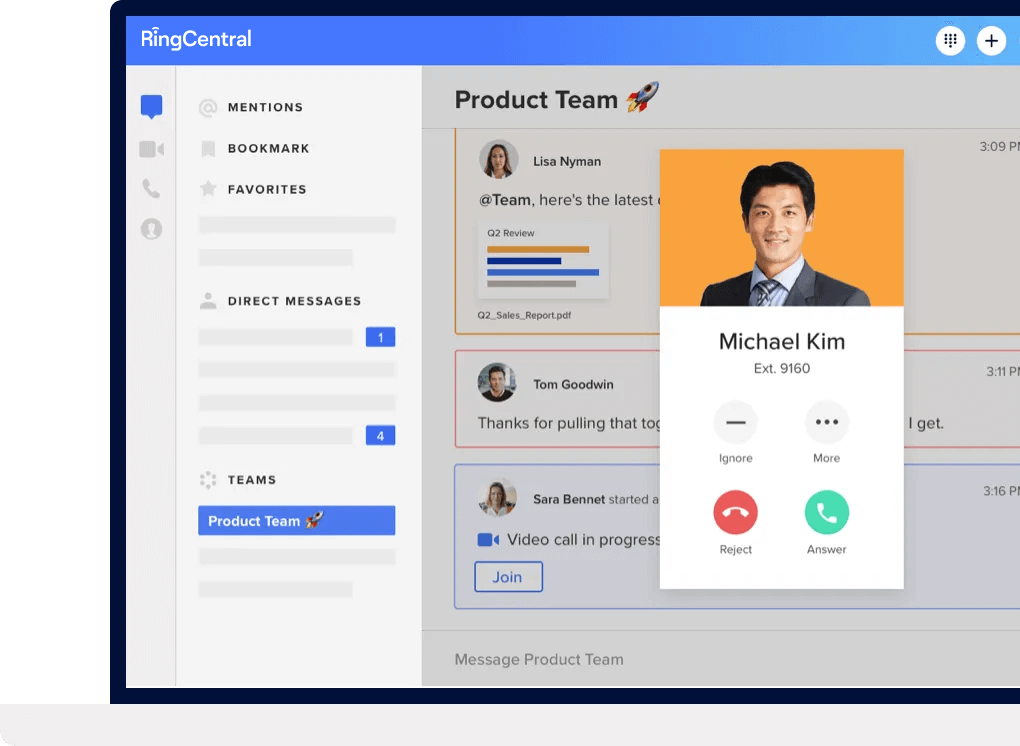Open Contacts from the left rail icon
1020x746 pixels.
coord(151,229)
